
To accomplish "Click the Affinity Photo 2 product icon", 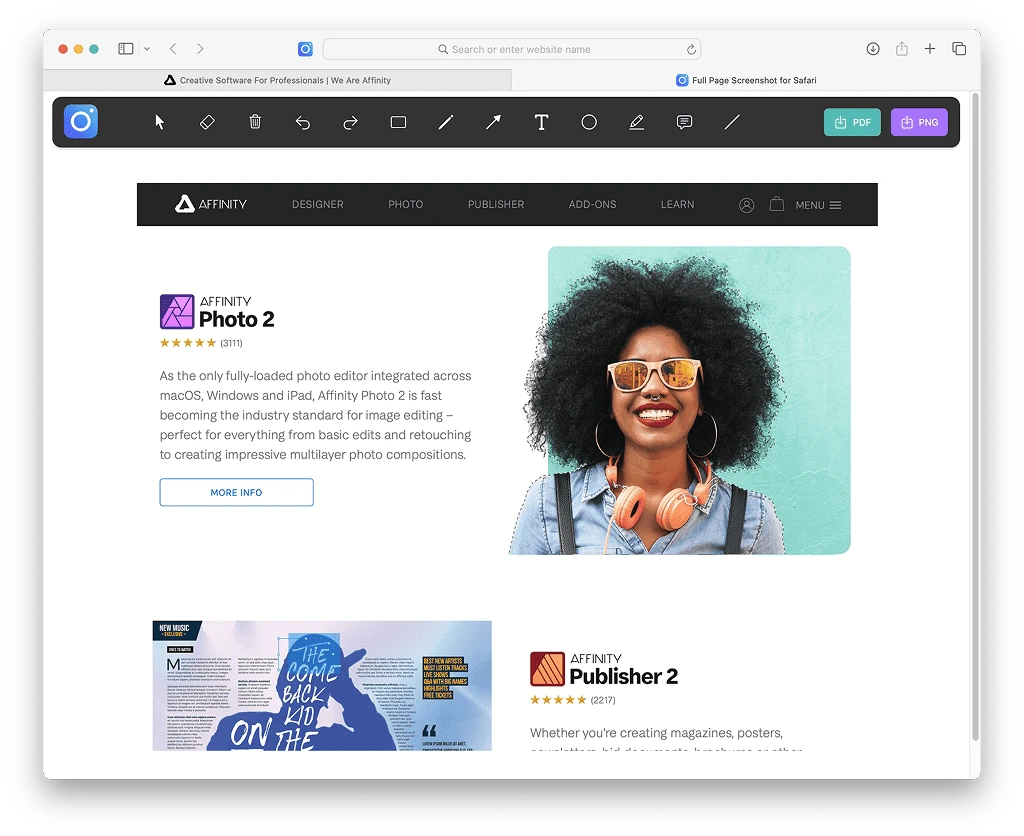I will tap(177, 312).
